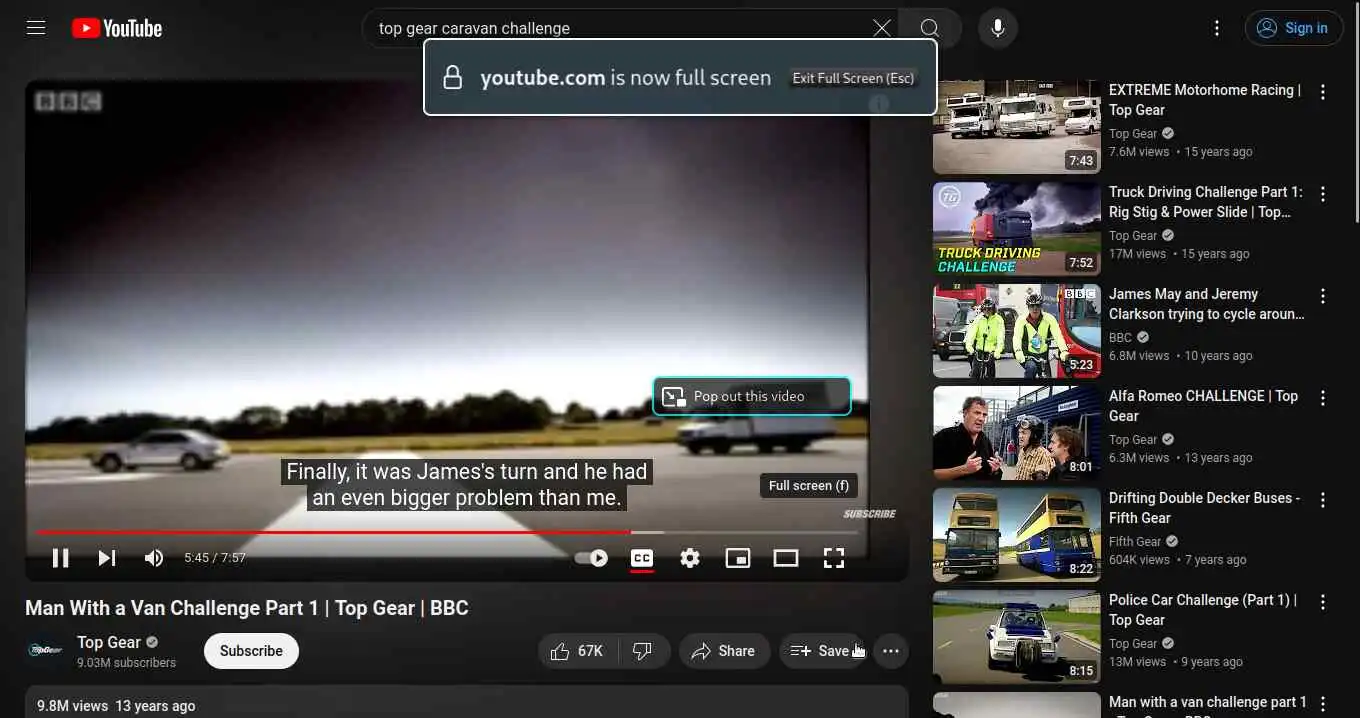This screenshot has height=718, width=1360.
Task: Open options menu for James May cycling video
Action: (x=1323, y=296)
